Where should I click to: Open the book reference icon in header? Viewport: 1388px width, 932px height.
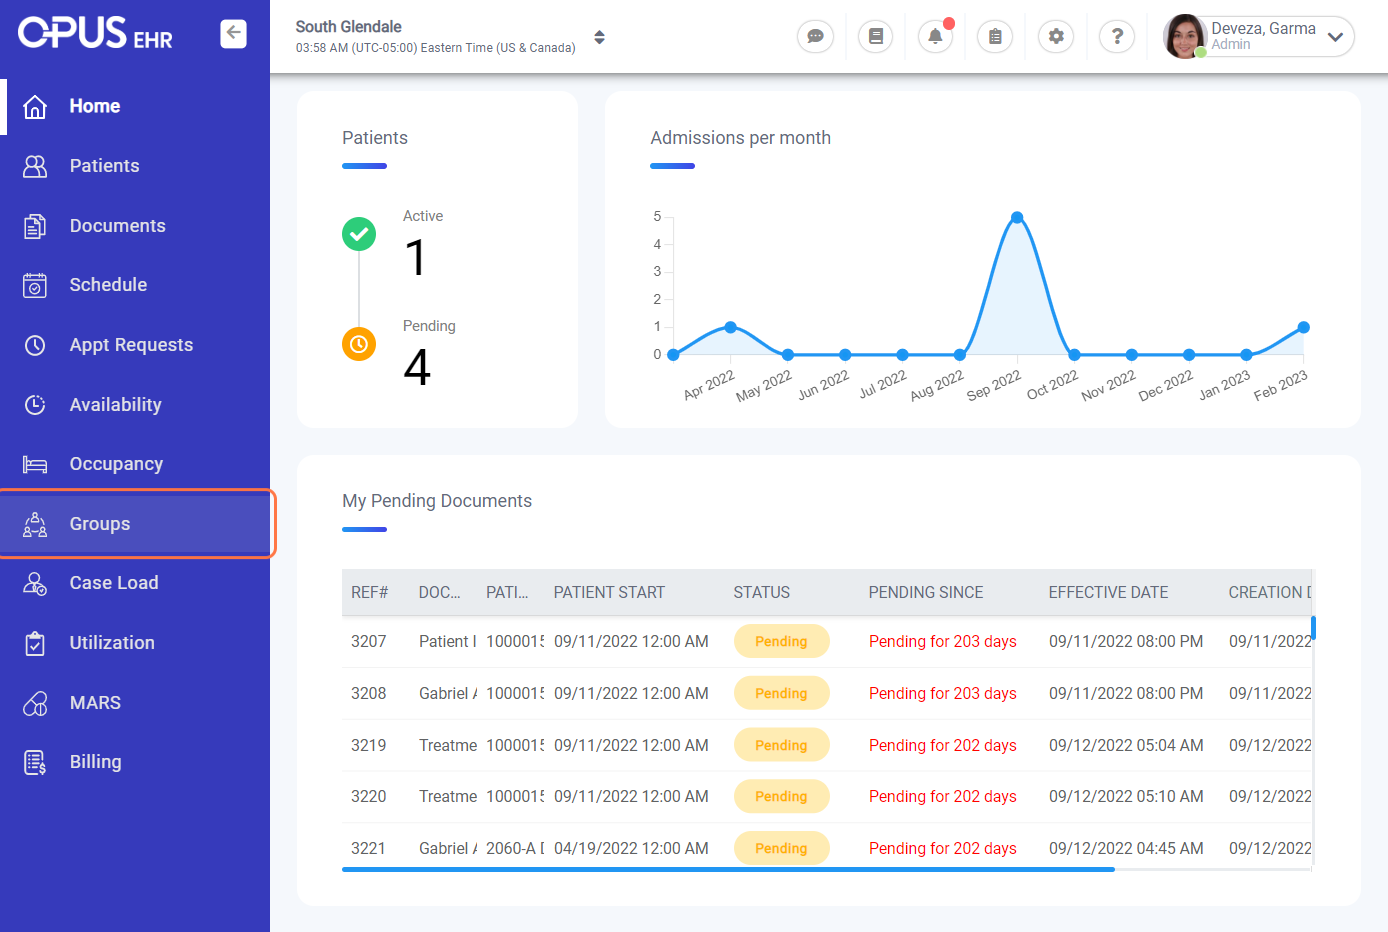875,36
